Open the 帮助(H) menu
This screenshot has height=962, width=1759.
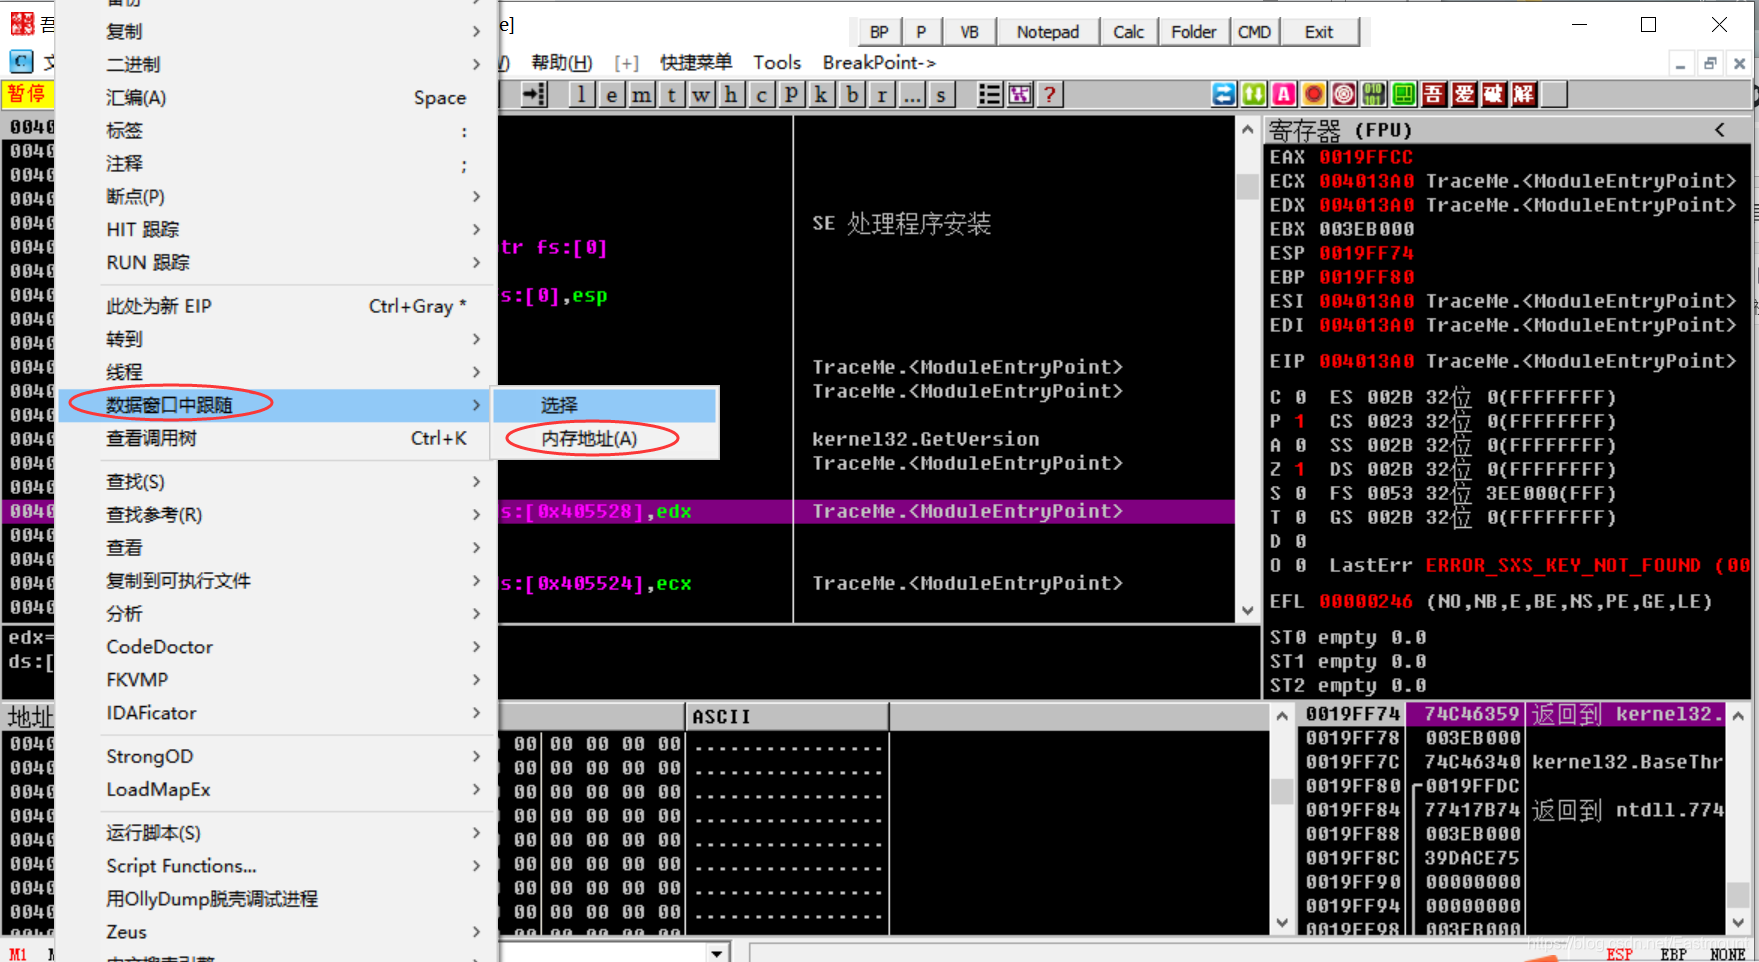point(562,63)
